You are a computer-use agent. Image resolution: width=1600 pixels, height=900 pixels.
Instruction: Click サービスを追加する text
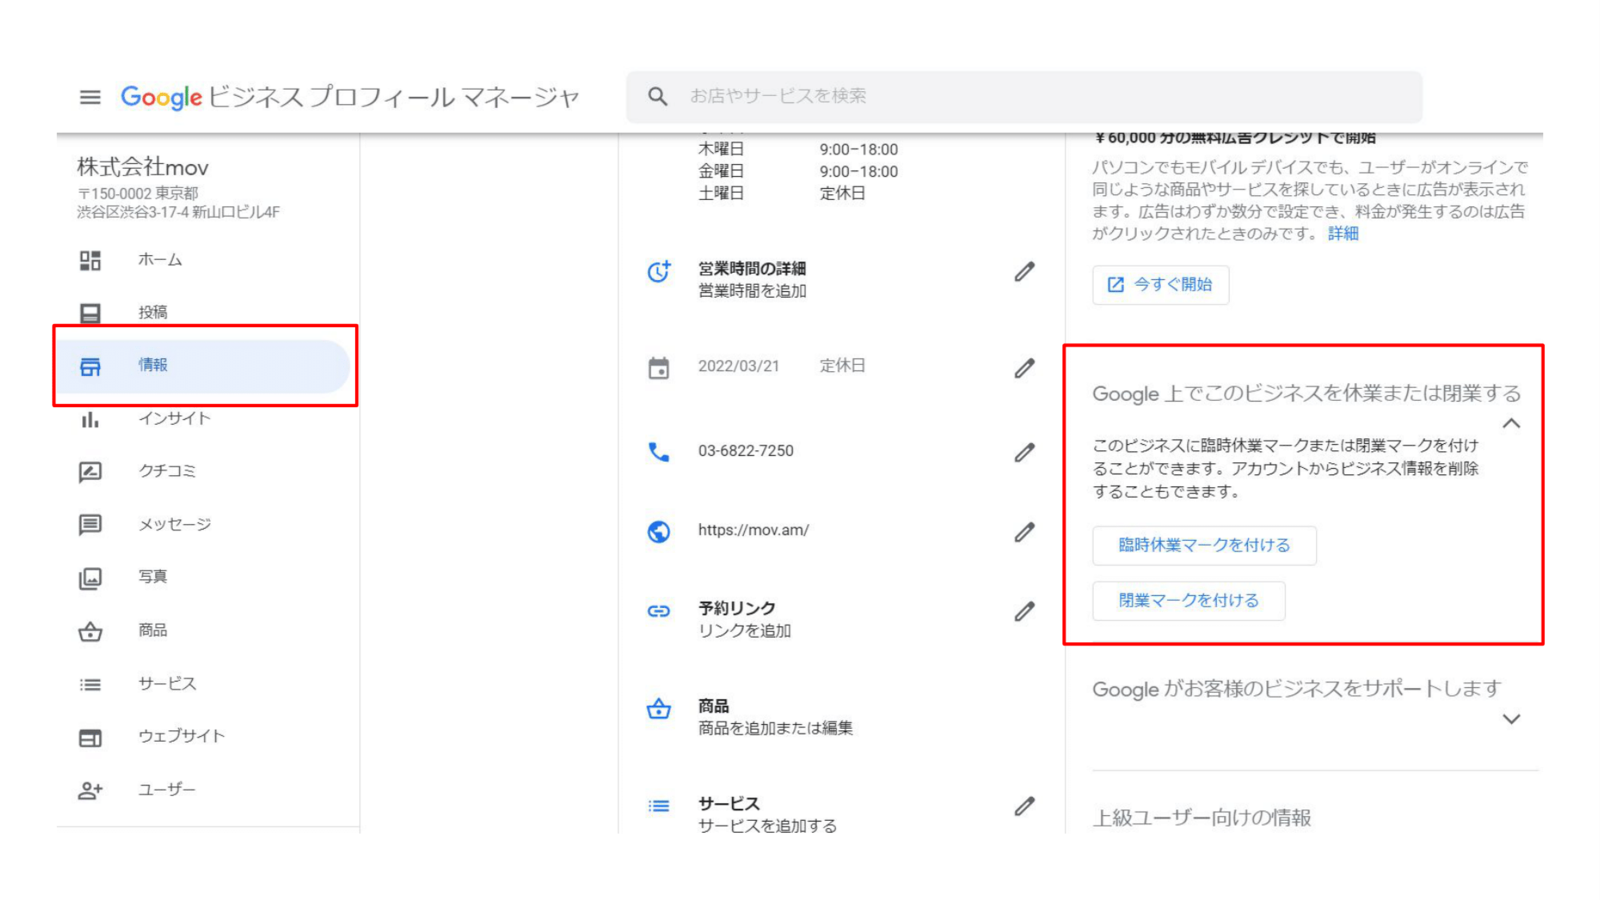pos(767,826)
